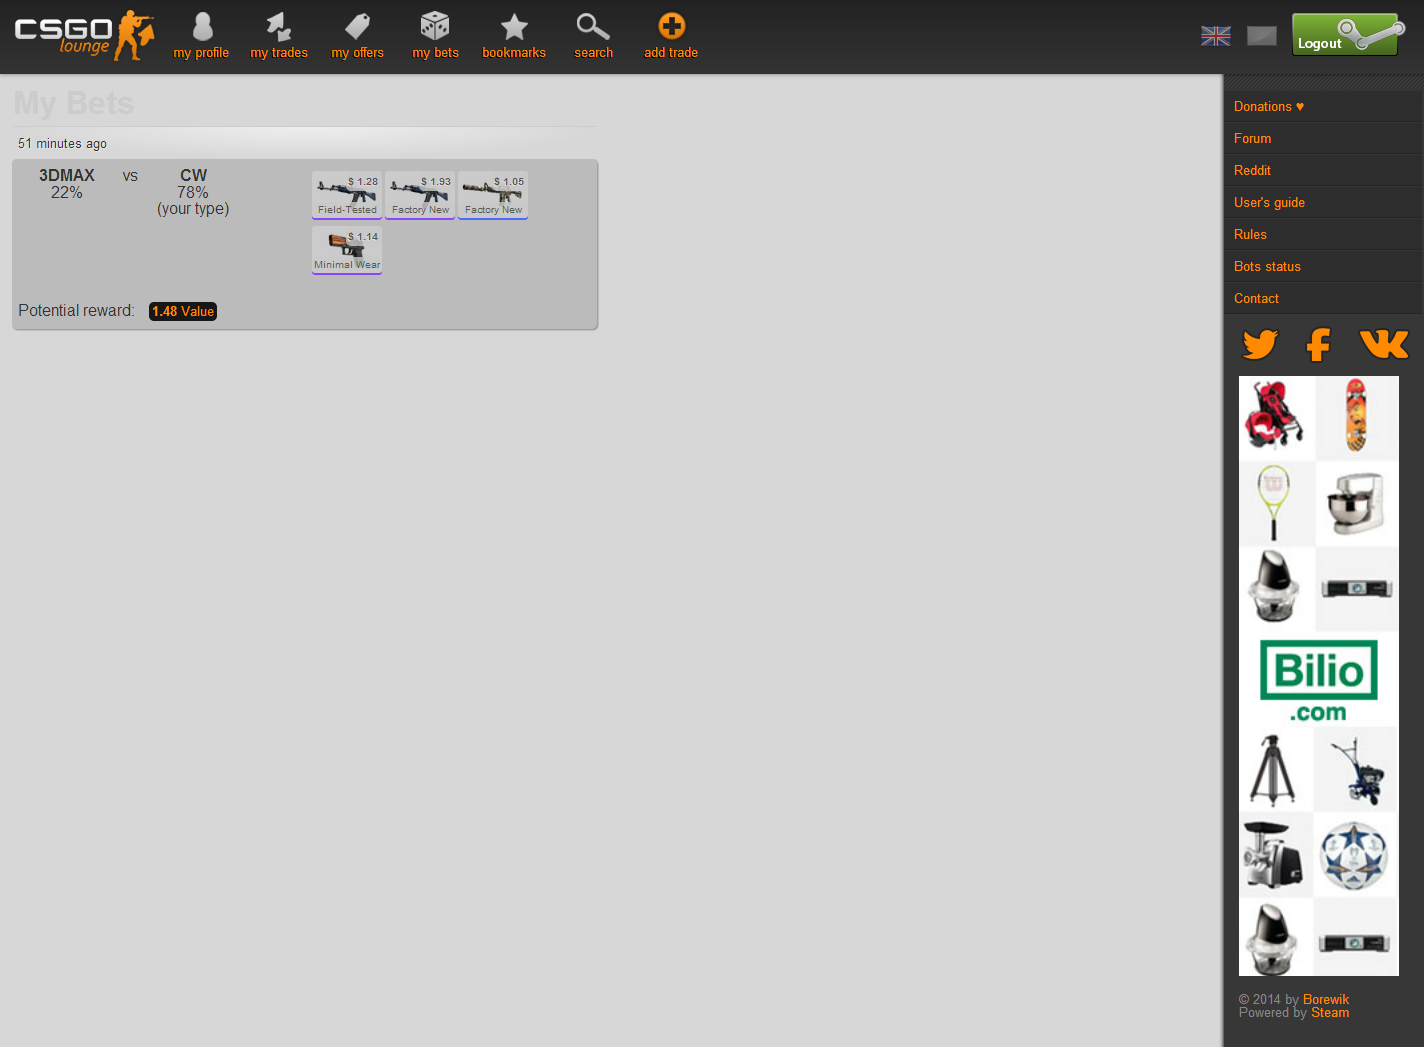Select the $1.93 Factory New rifle item
The width and height of the screenshot is (1424, 1047).
click(x=420, y=195)
